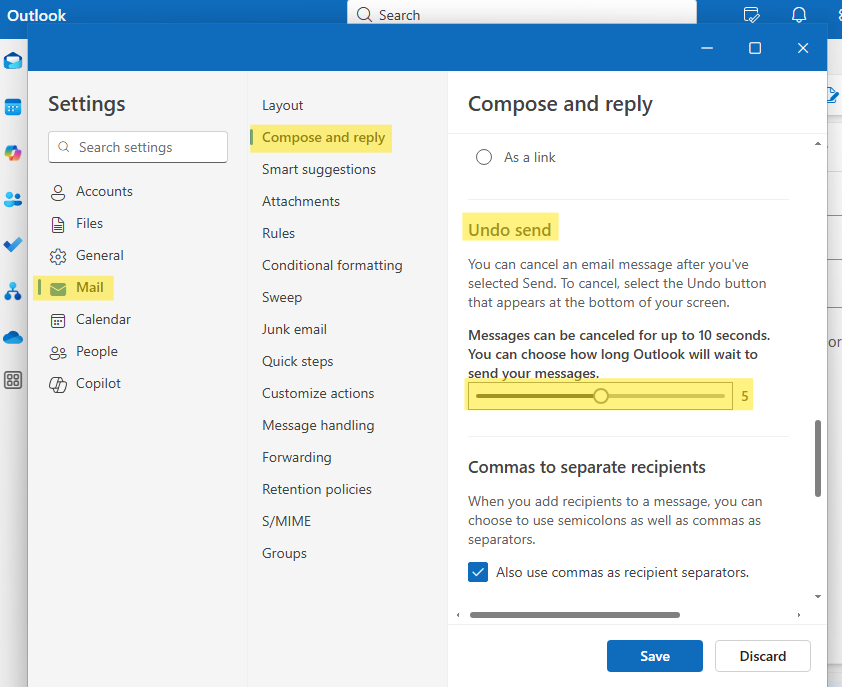
Task: Click the Undo send delay slider handle
Action: pos(600,396)
